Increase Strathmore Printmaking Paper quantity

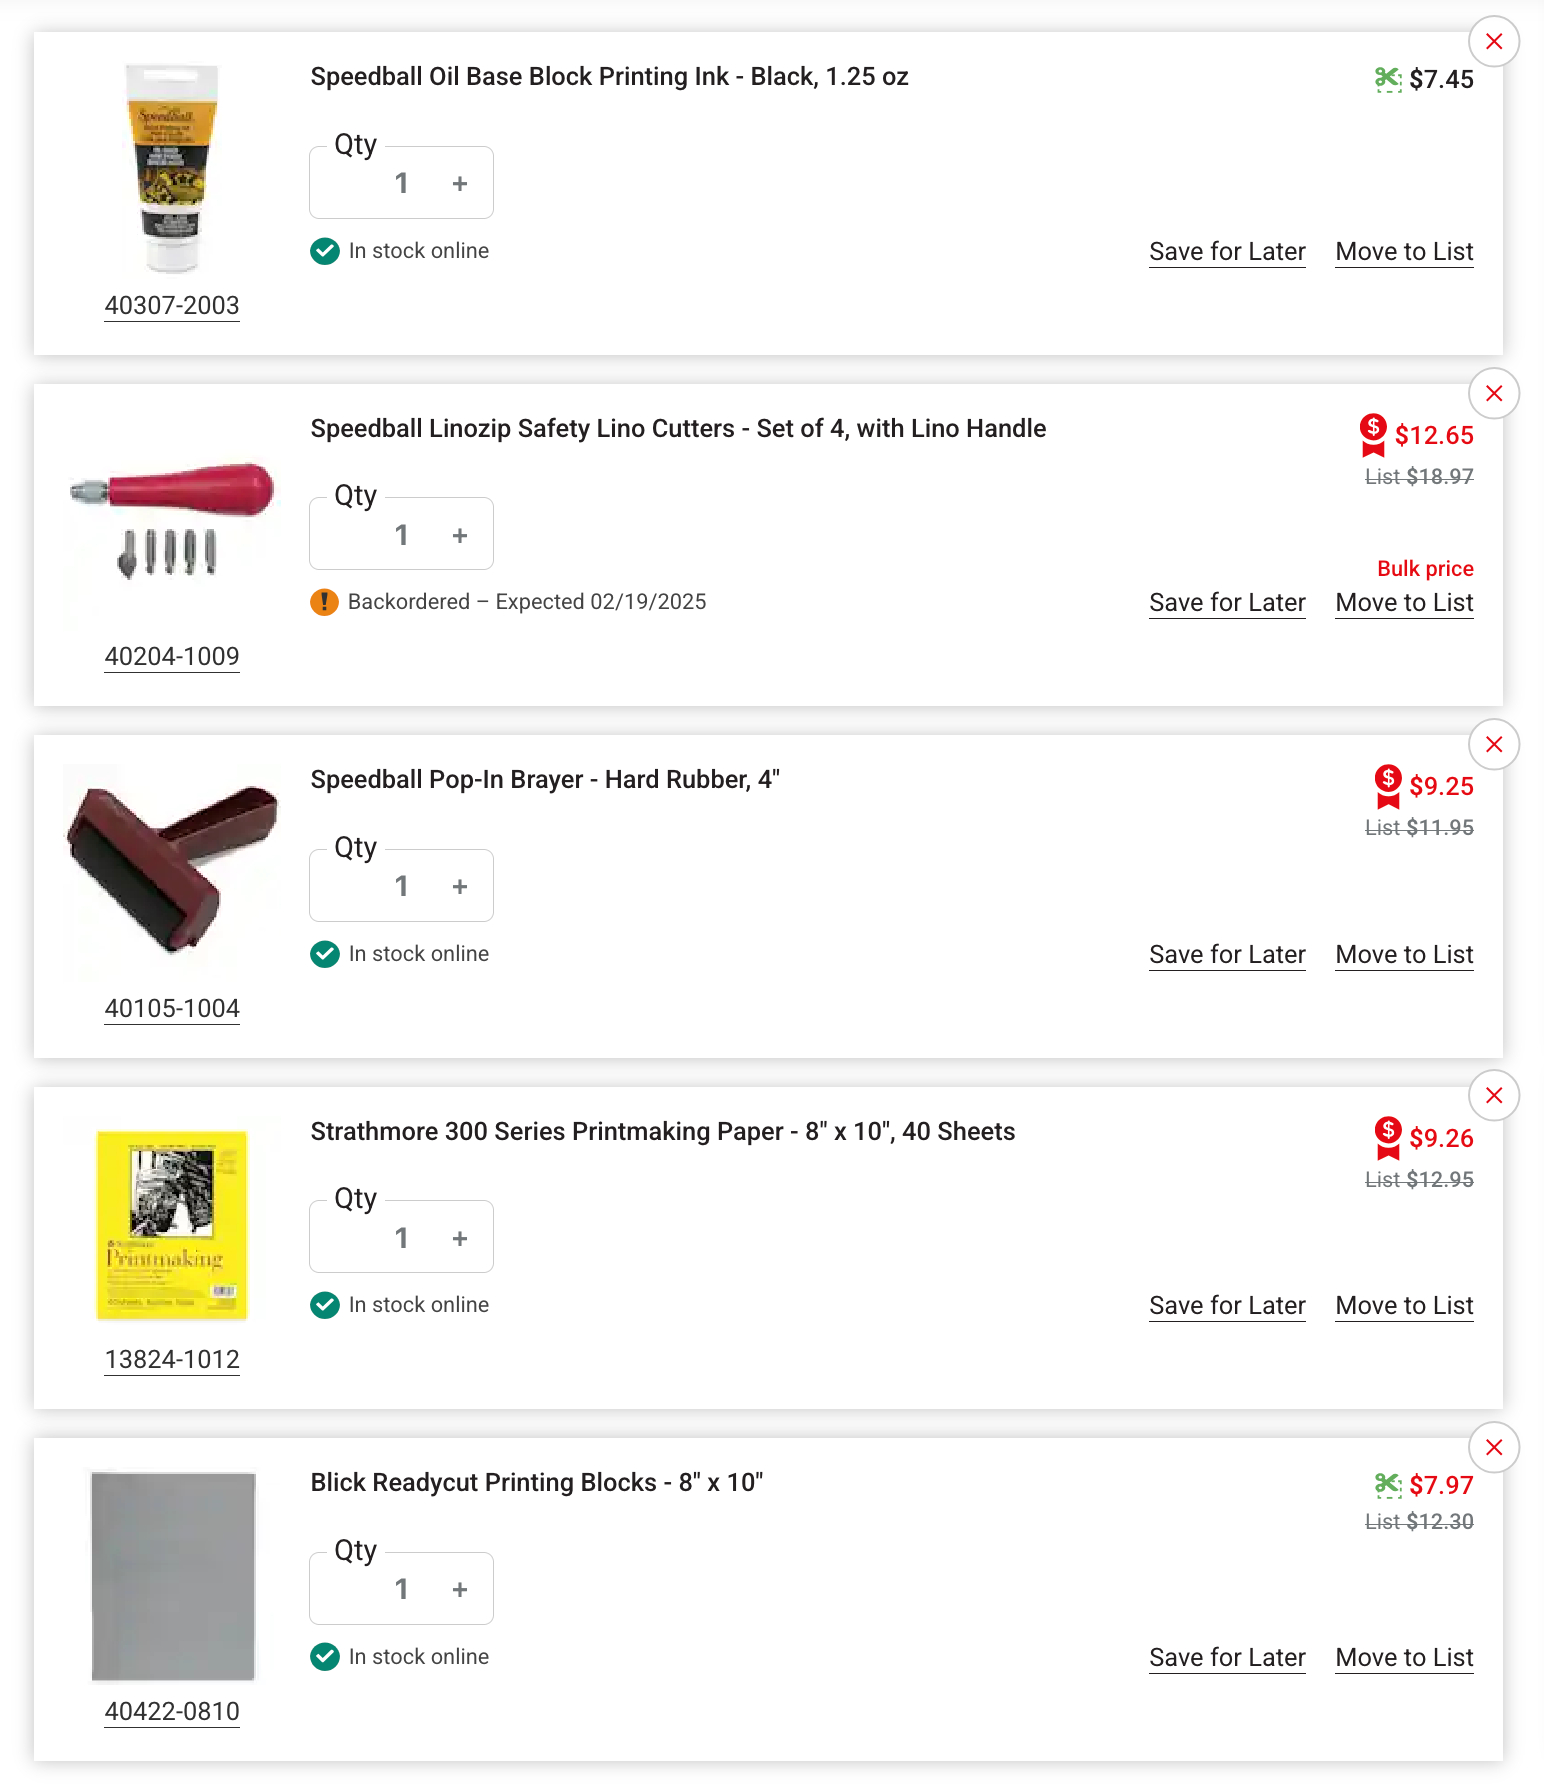tap(460, 1239)
